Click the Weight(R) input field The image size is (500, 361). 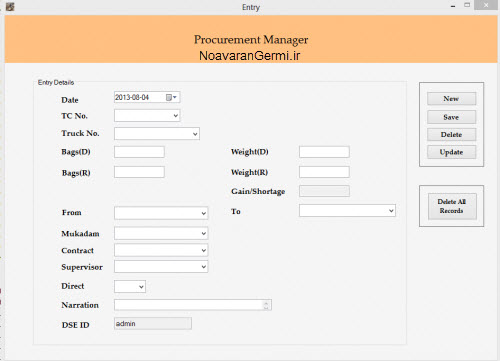tap(324, 172)
